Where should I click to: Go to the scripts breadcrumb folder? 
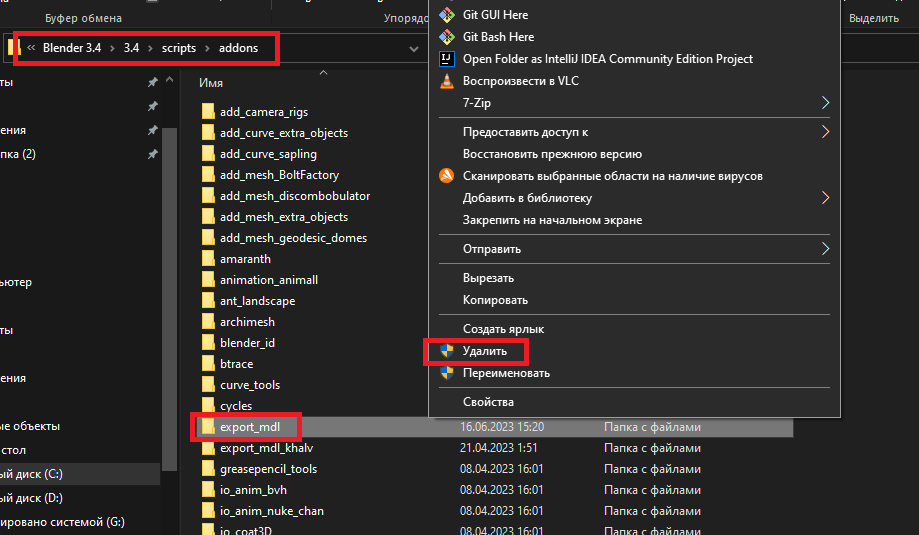[x=179, y=48]
